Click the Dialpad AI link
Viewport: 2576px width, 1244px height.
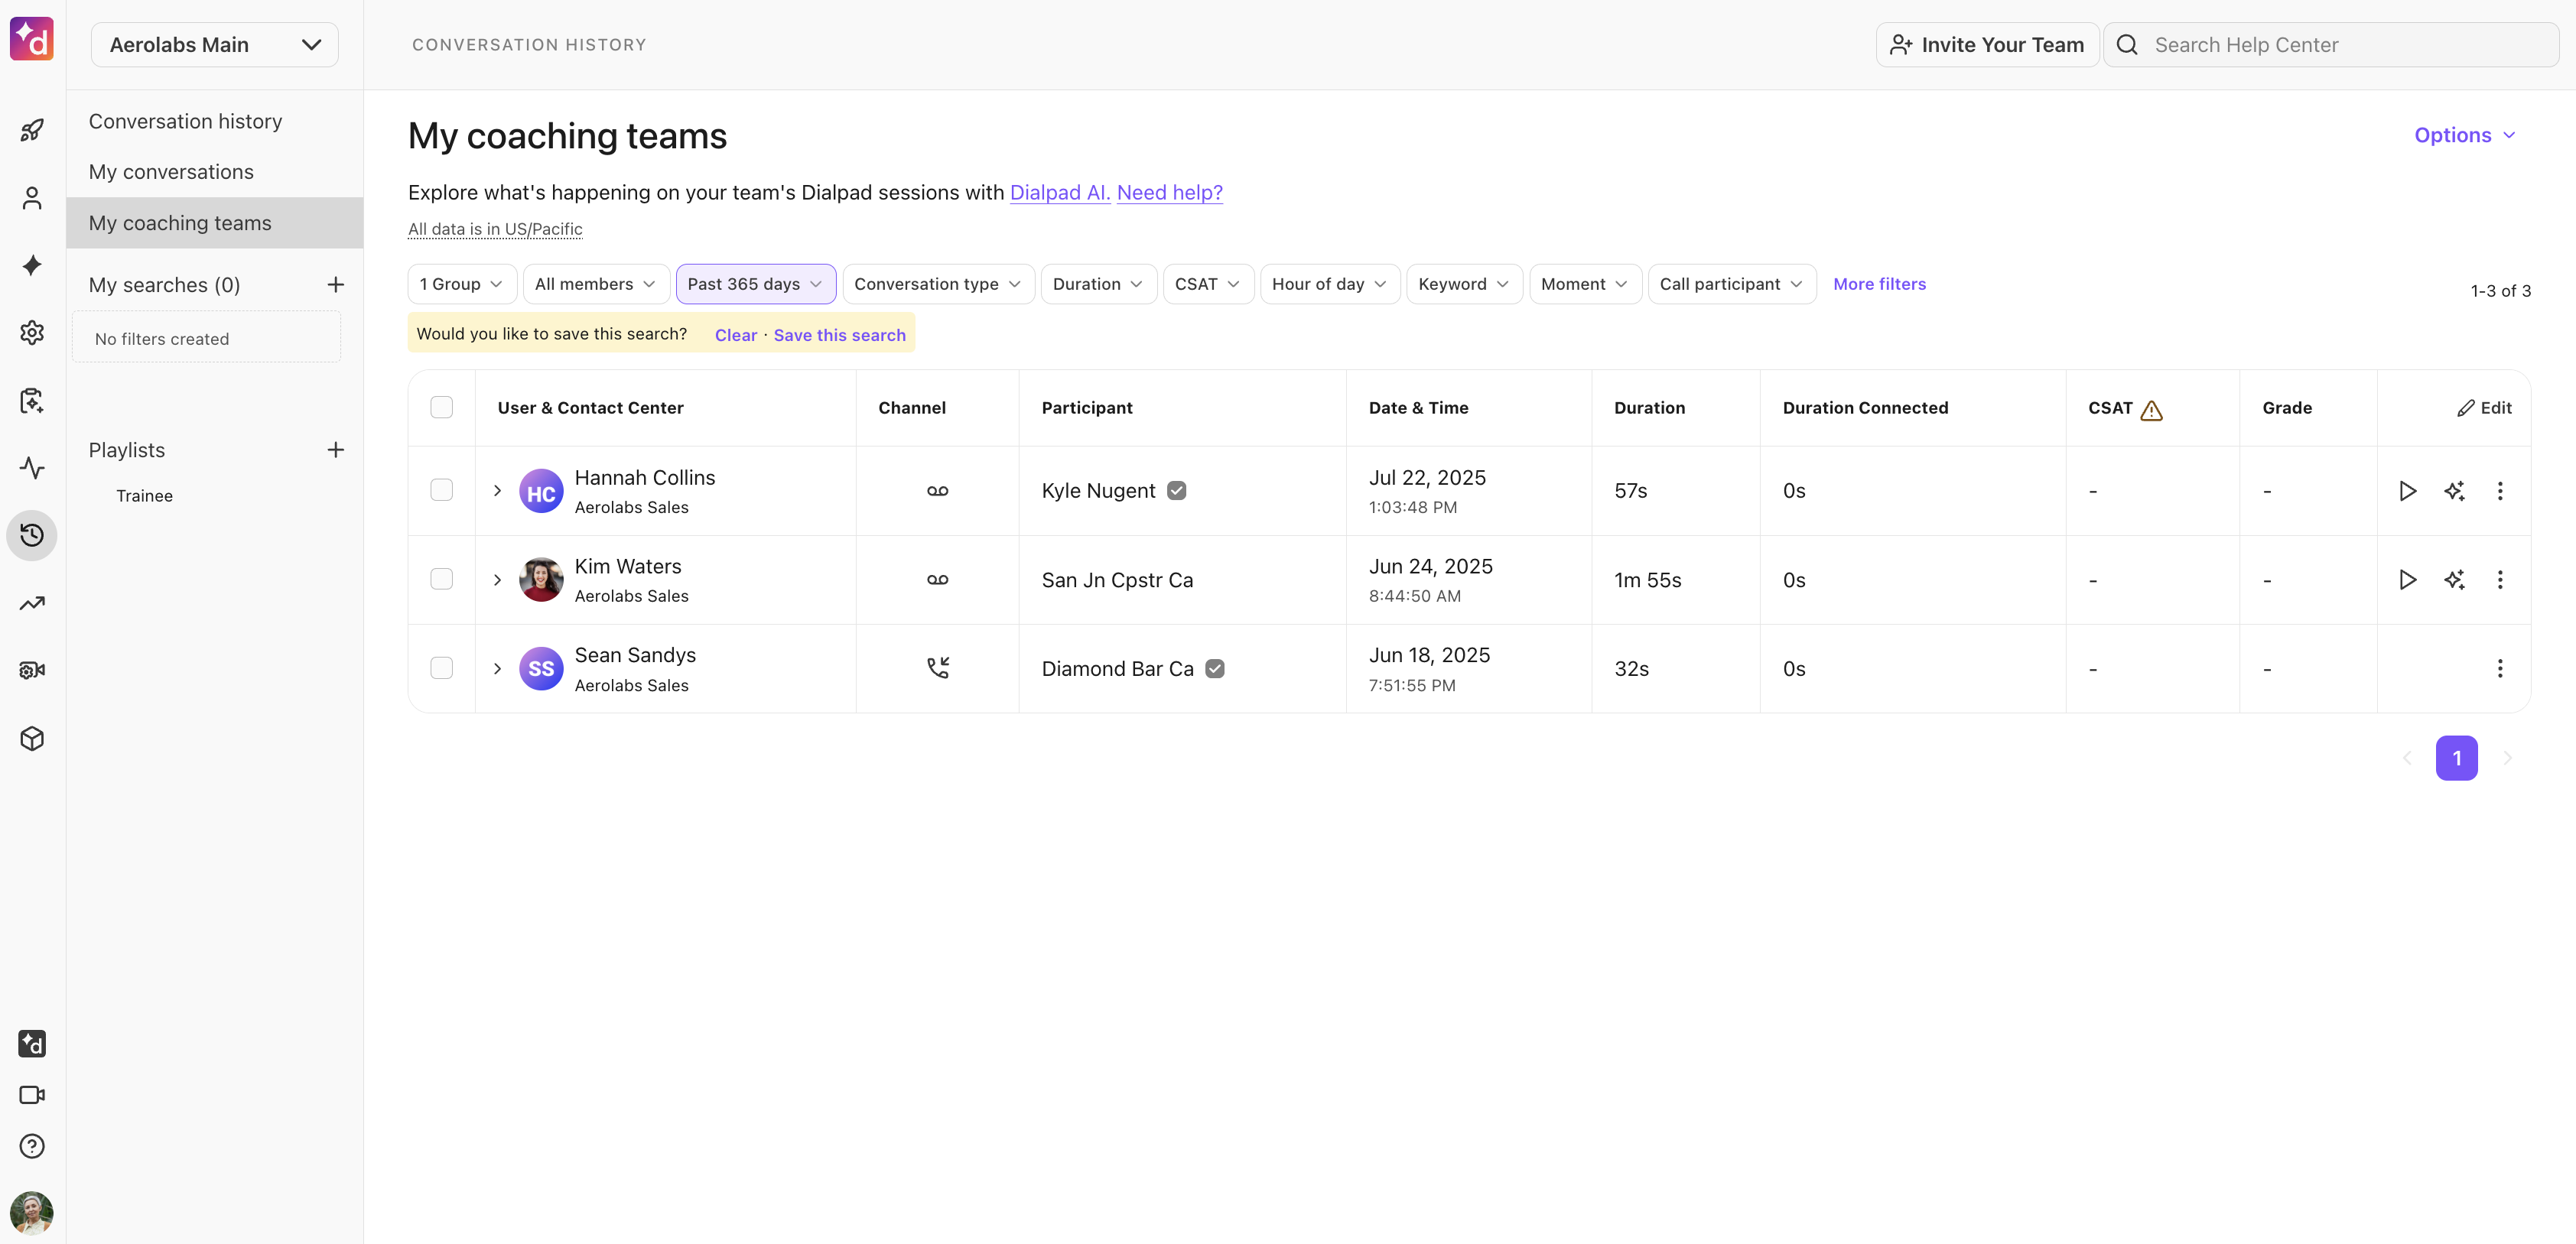point(1060,192)
